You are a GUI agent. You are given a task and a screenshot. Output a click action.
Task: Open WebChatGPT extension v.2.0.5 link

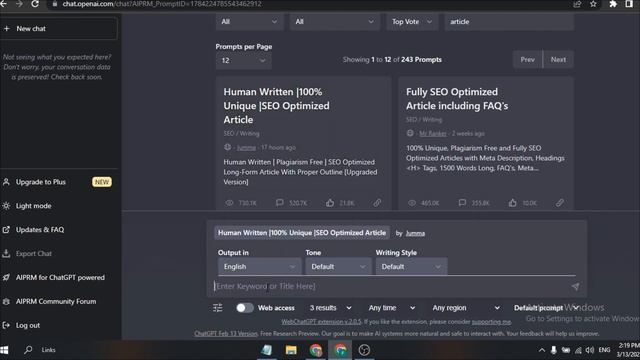321,322
